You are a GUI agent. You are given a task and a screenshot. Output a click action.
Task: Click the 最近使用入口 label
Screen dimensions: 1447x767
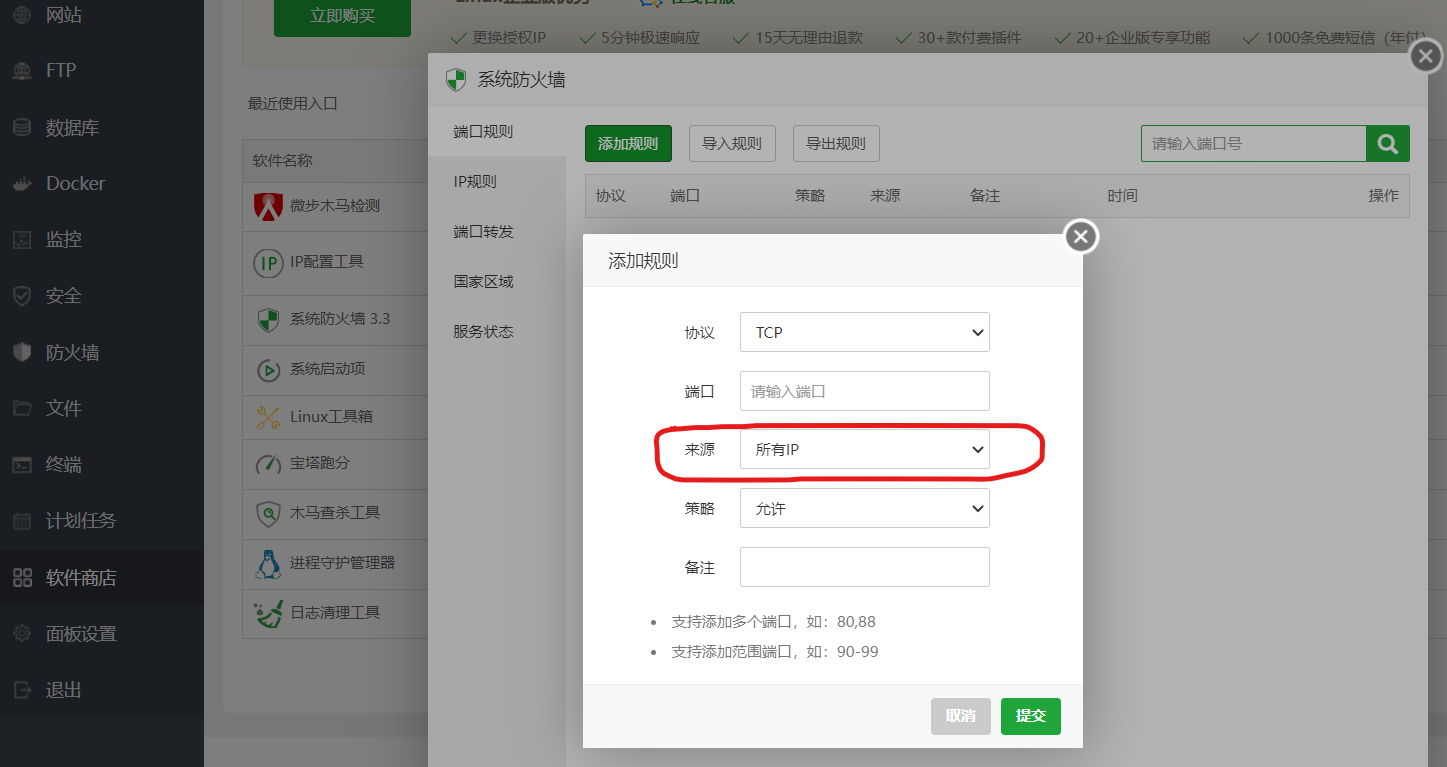tap(293, 104)
